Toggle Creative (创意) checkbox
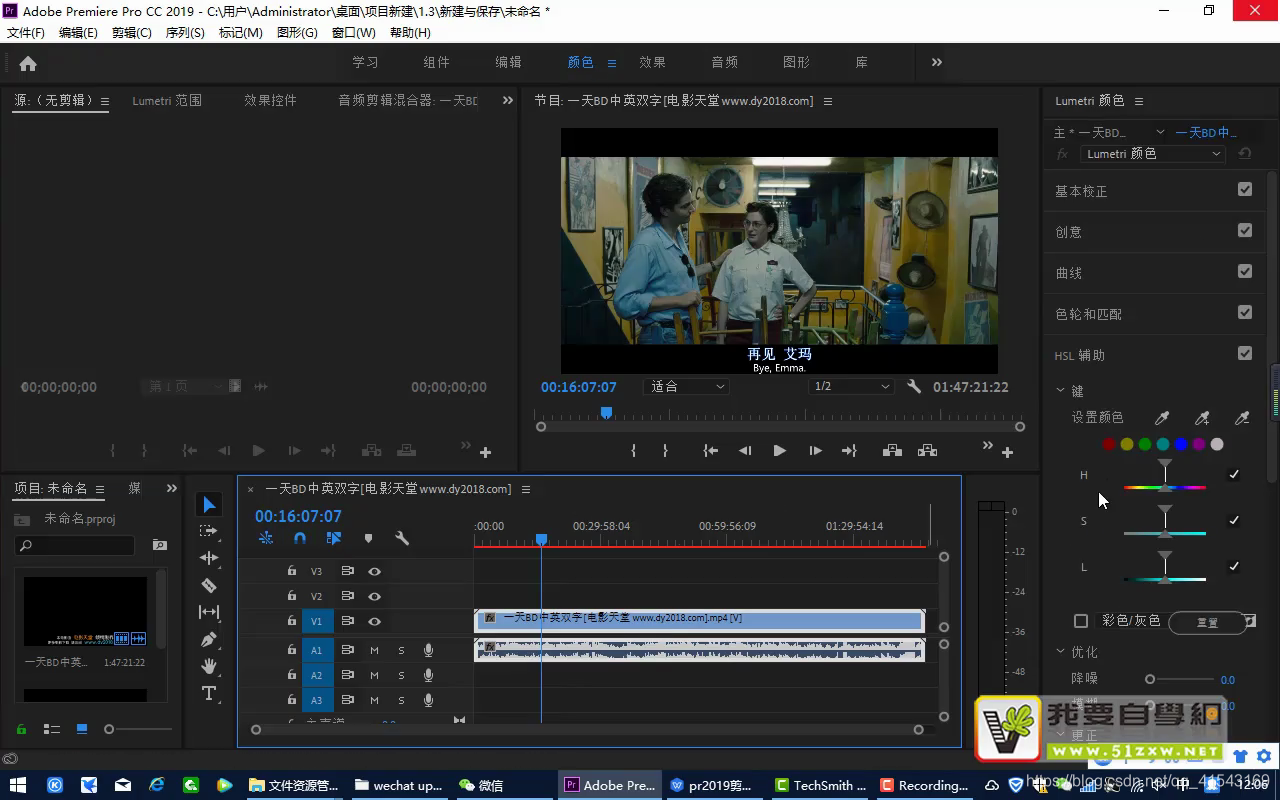 (x=1245, y=230)
